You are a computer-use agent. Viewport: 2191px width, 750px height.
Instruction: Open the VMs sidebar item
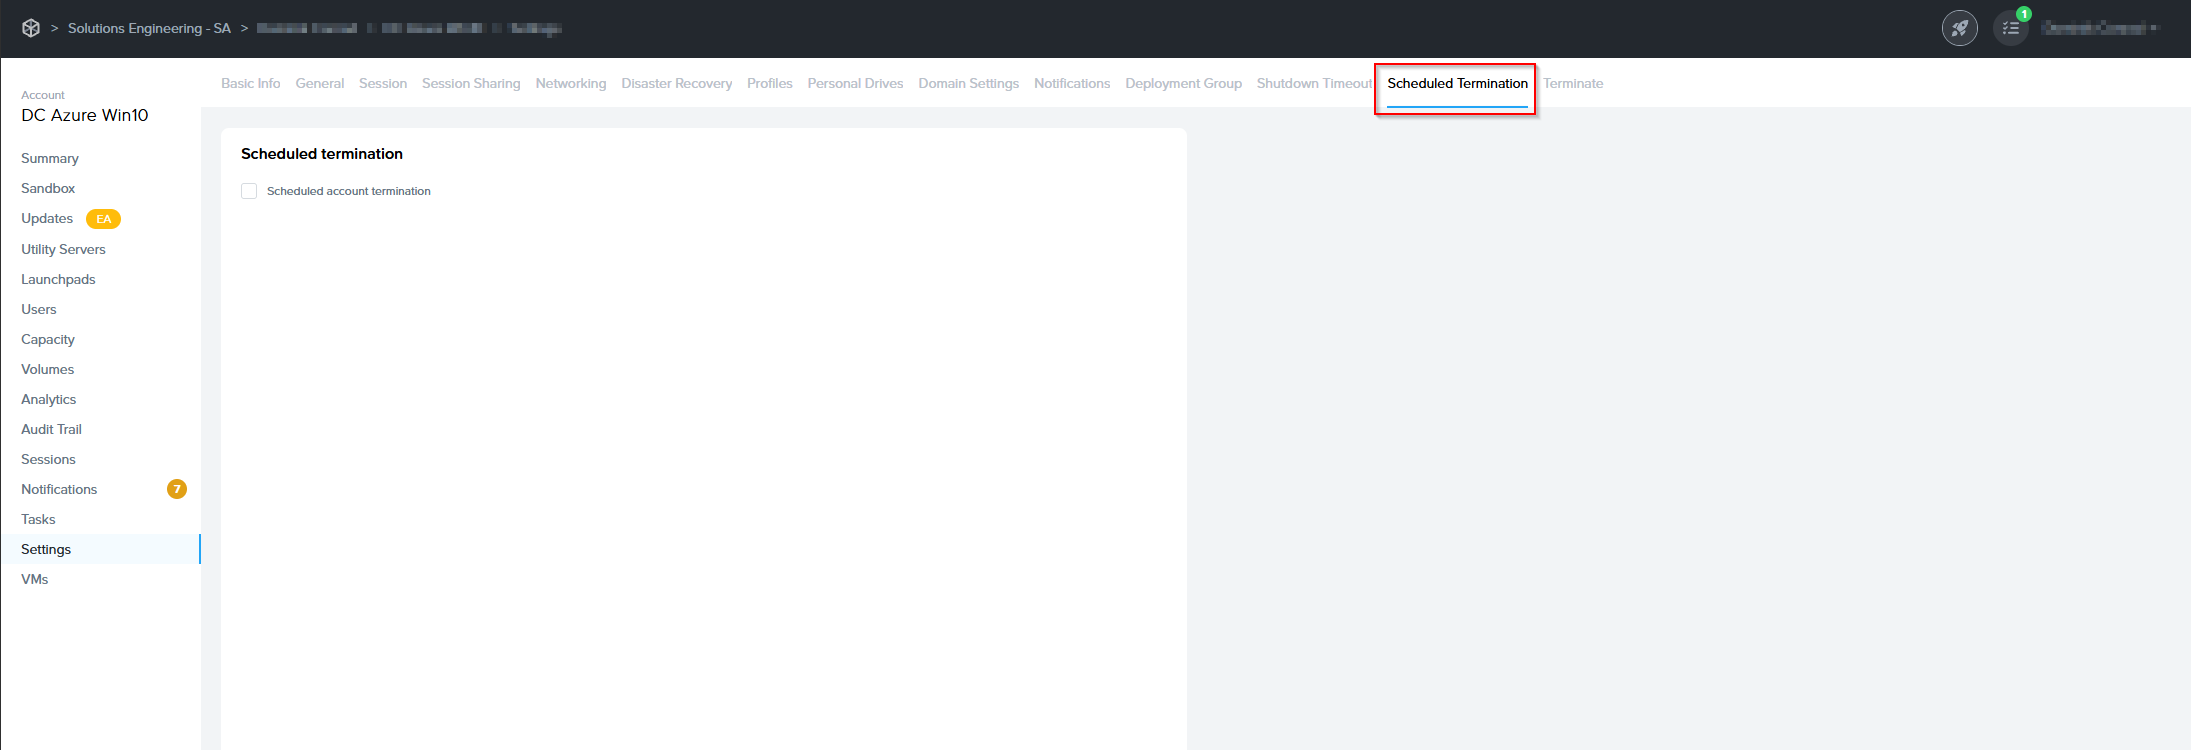(x=35, y=579)
